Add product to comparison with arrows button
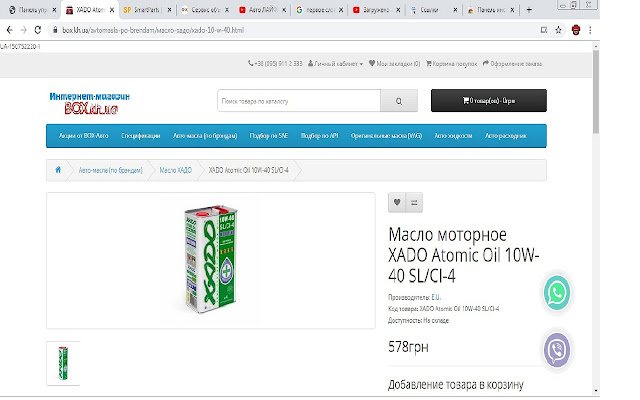This screenshot has width=640, height=400. coord(414,202)
